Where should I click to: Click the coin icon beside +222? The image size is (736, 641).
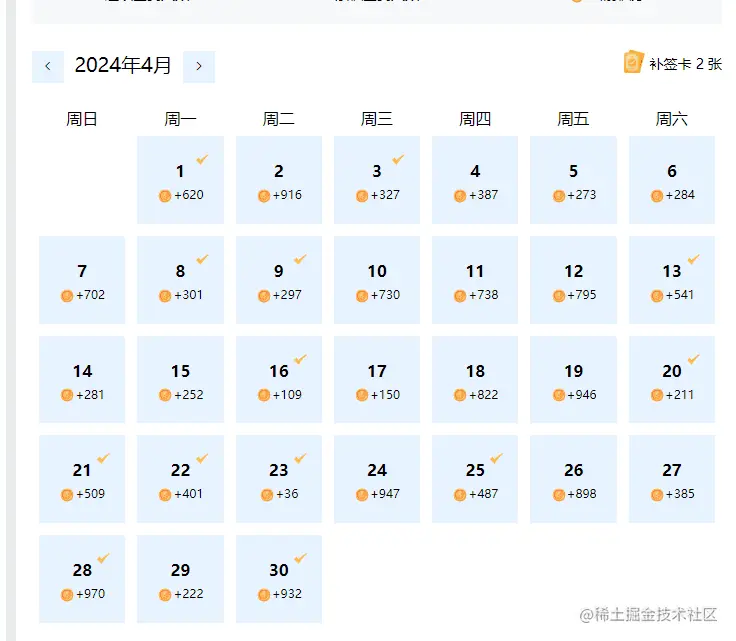(165, 595)
